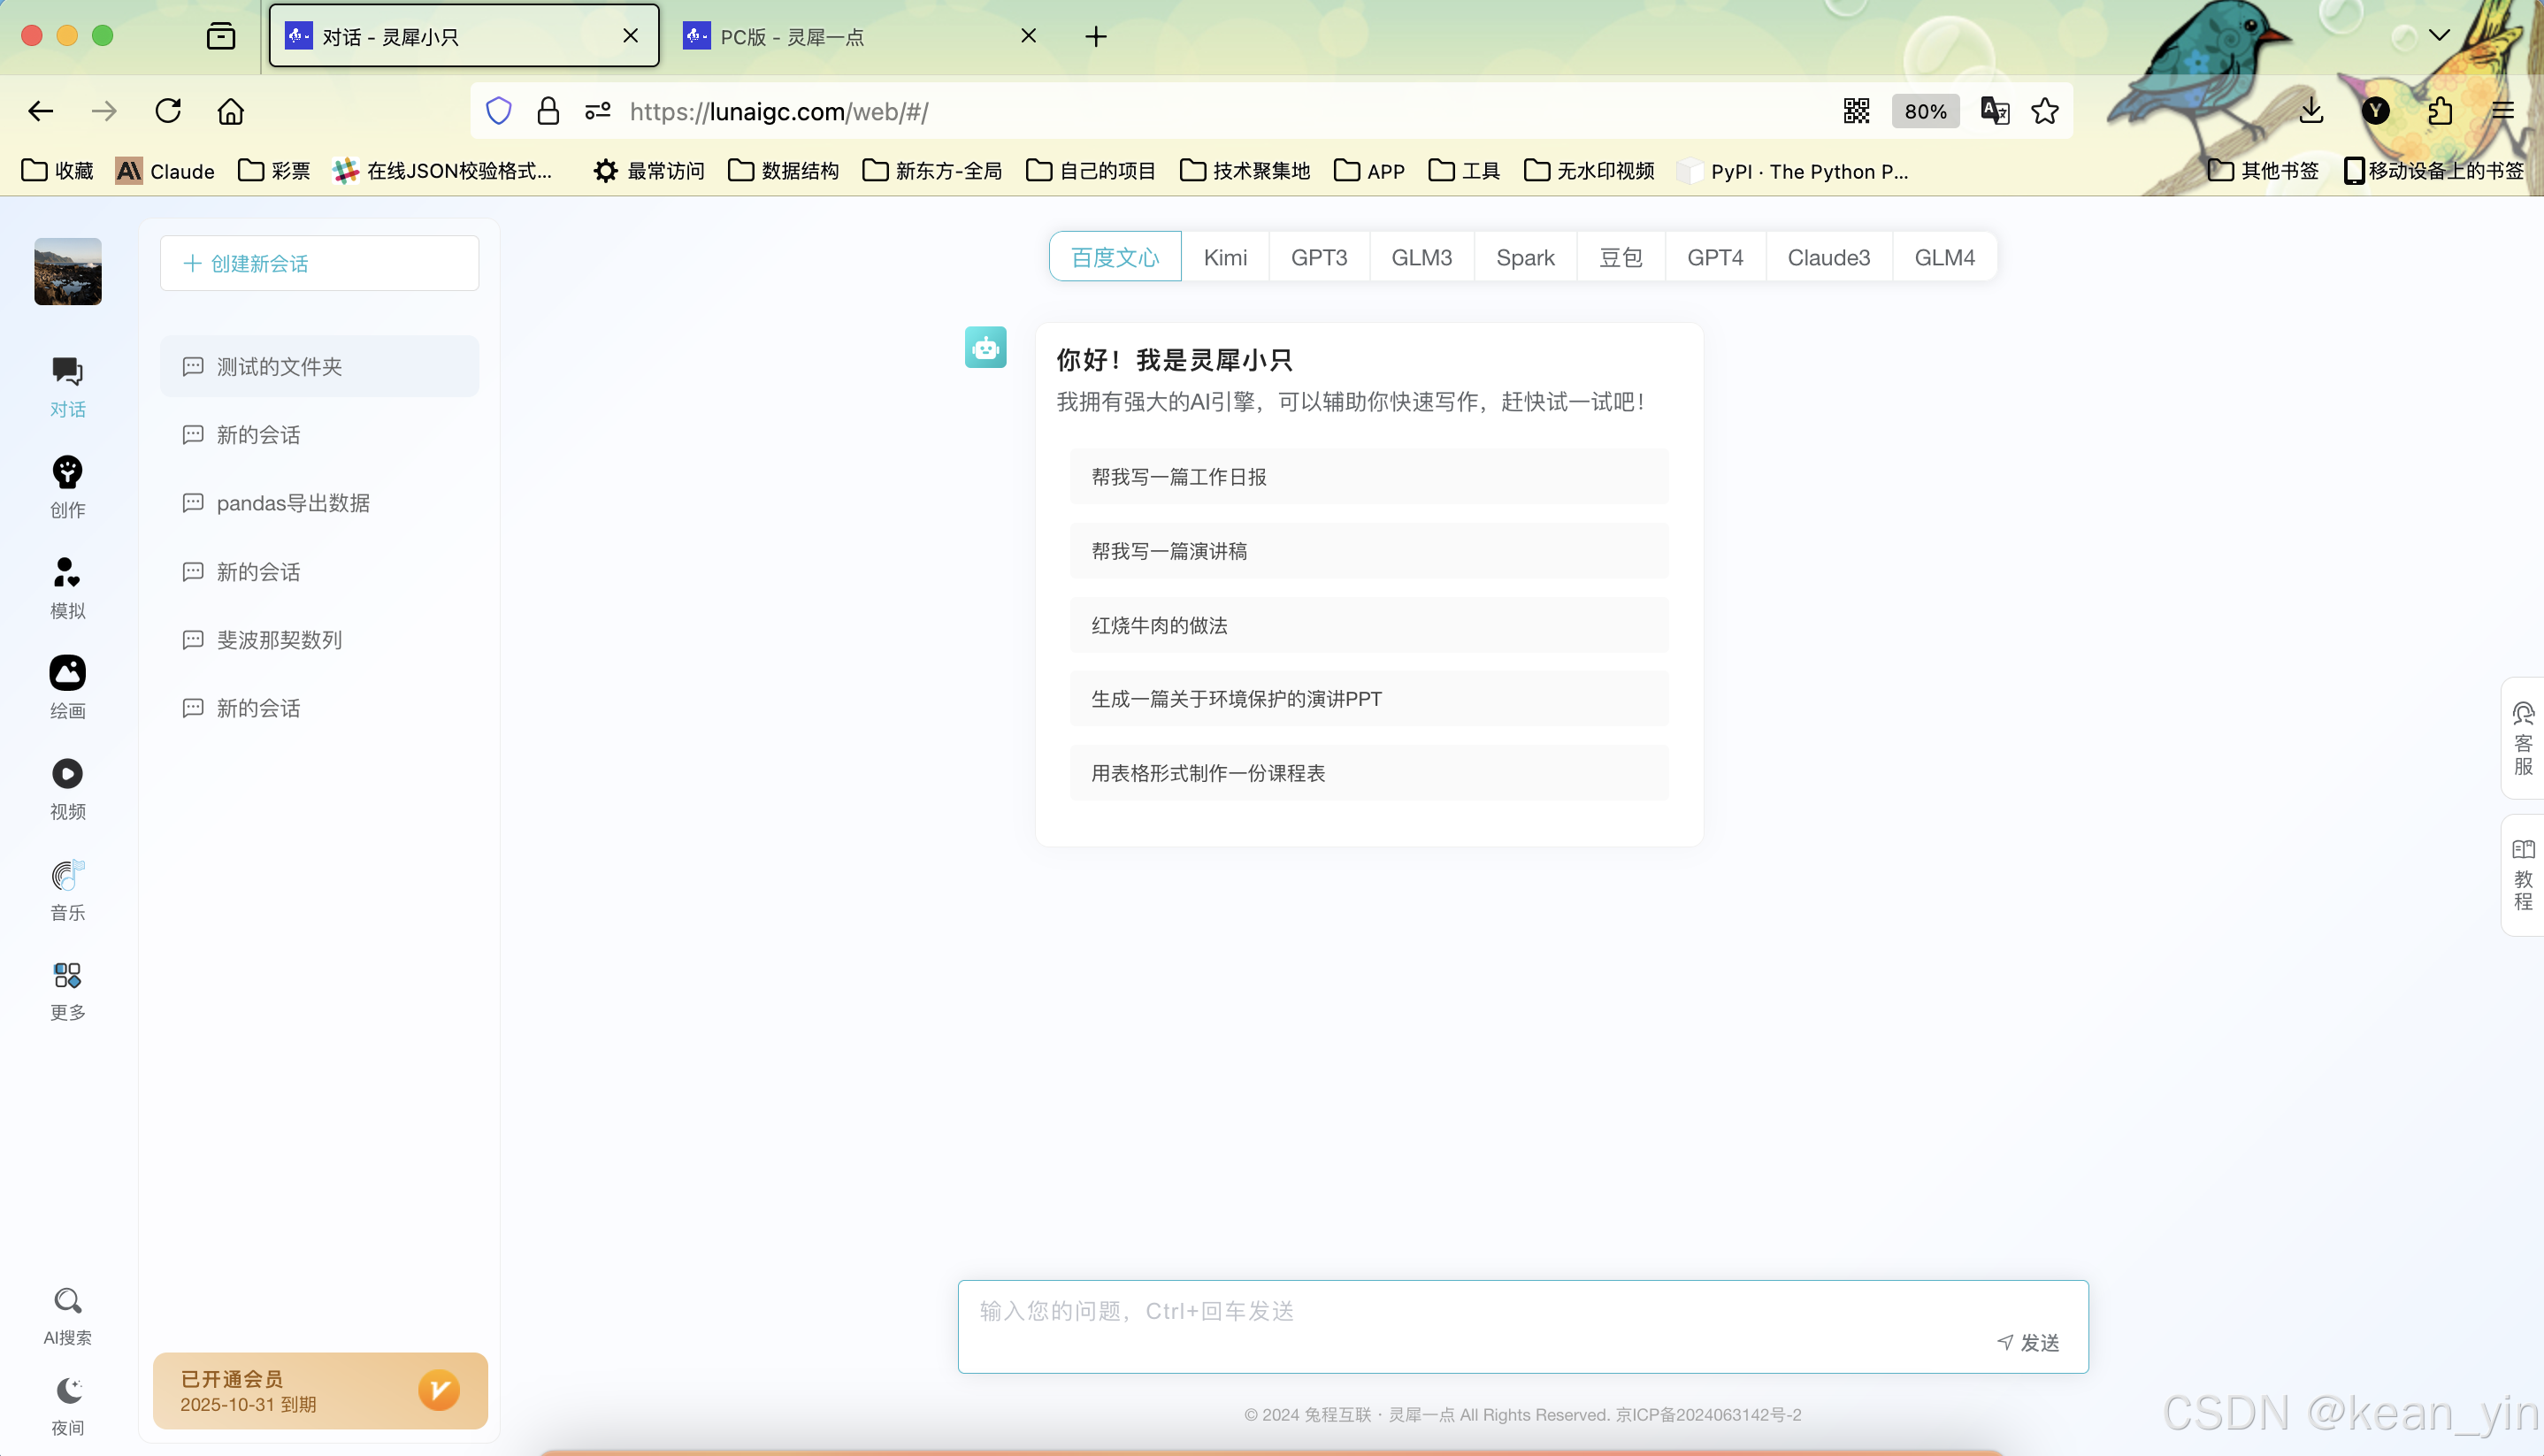
Task: Select the 红烧牛肉的做法 suggestion
Action: point(1368,625)
